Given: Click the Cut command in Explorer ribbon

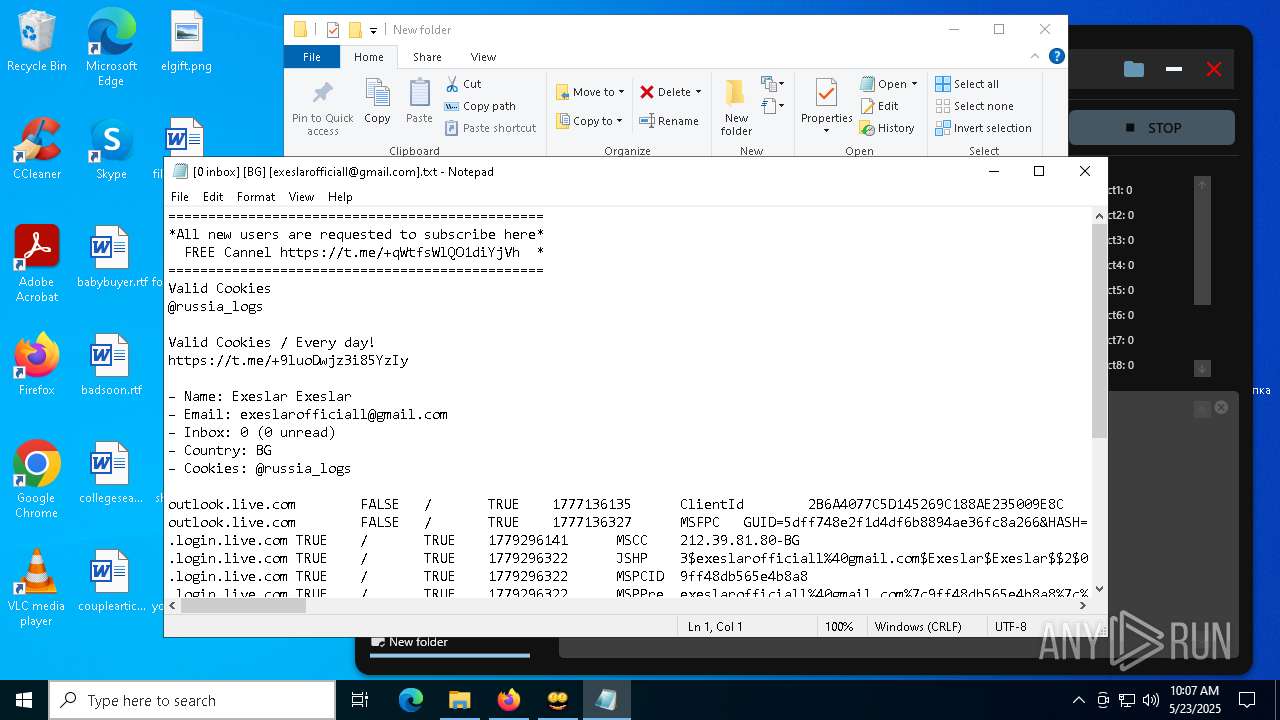Looking at the screenshot, I should [x=463, y=84].
